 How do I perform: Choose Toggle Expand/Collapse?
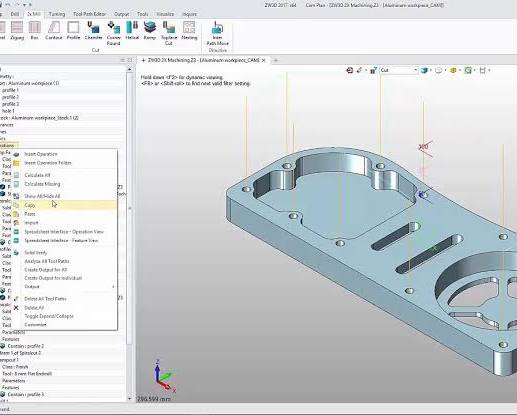(64, 316)
